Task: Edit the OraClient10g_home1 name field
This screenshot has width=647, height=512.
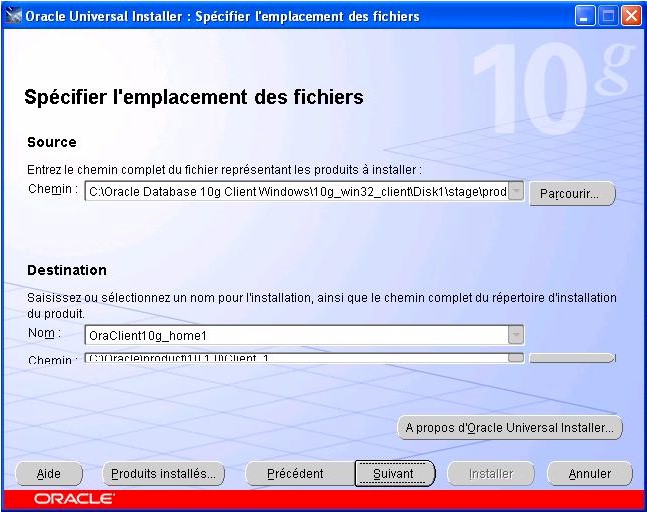Action: point(296,335)
